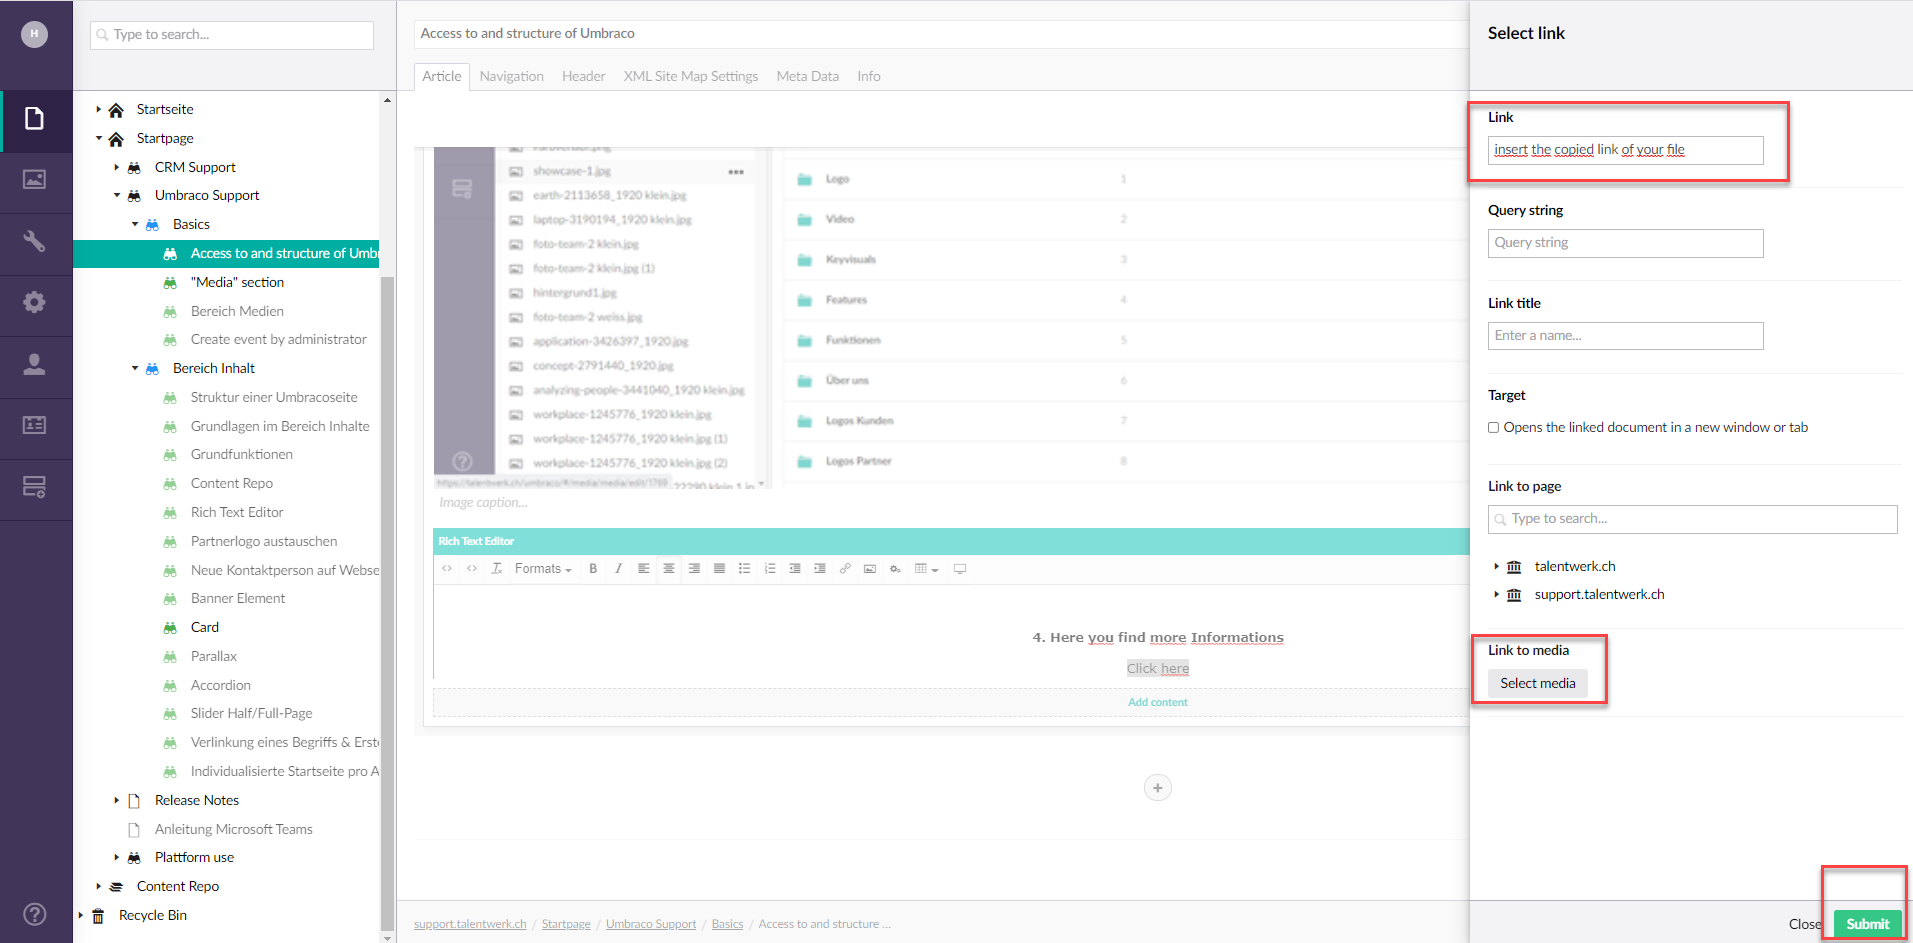The height and width of the screenshot is (943, 1913).
Task: Click the tree search box at top
Action: tap(232, 35)
